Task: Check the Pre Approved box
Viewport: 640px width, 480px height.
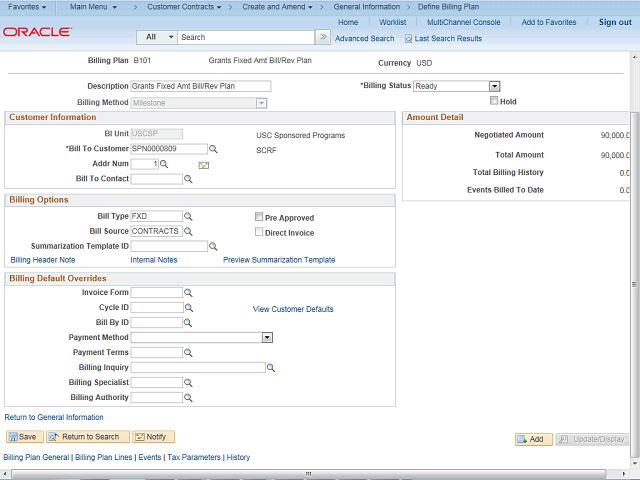Action: click(x=259, y=217)
